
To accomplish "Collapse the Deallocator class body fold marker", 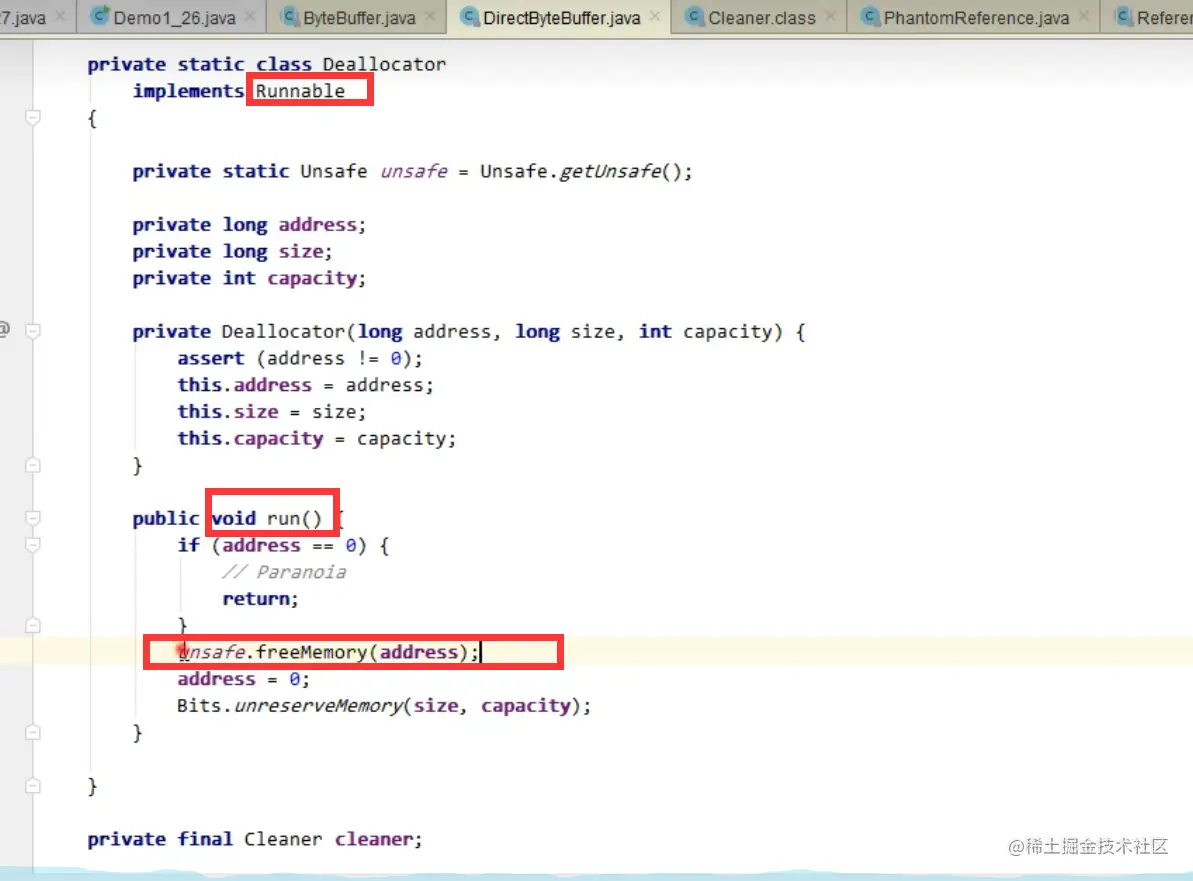I will [33, 117].
